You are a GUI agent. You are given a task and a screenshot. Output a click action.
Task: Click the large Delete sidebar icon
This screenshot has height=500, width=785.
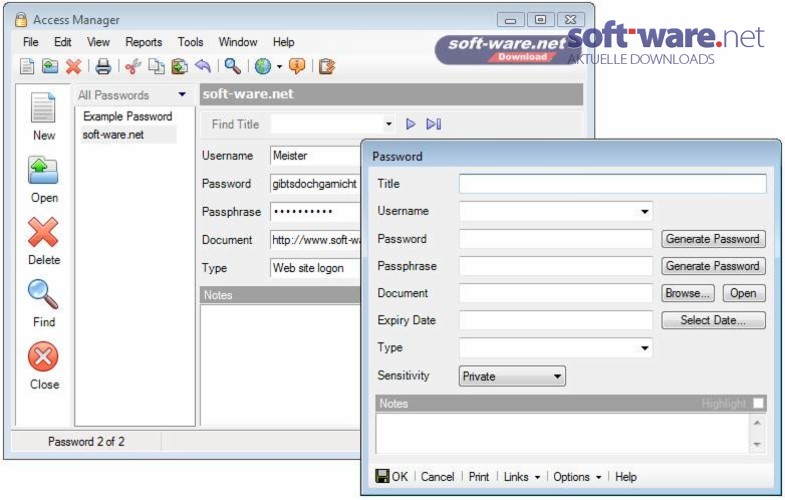click(x=44, y=232)
